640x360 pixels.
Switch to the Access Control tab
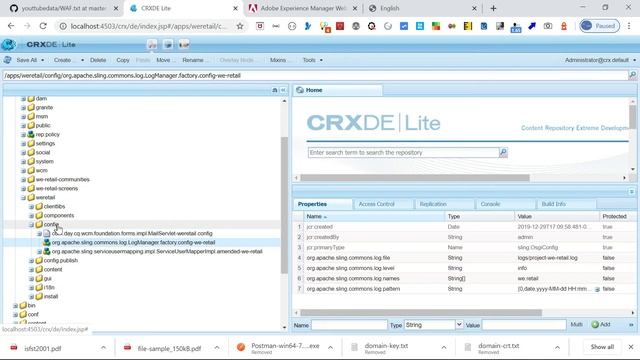coord(376,204)
